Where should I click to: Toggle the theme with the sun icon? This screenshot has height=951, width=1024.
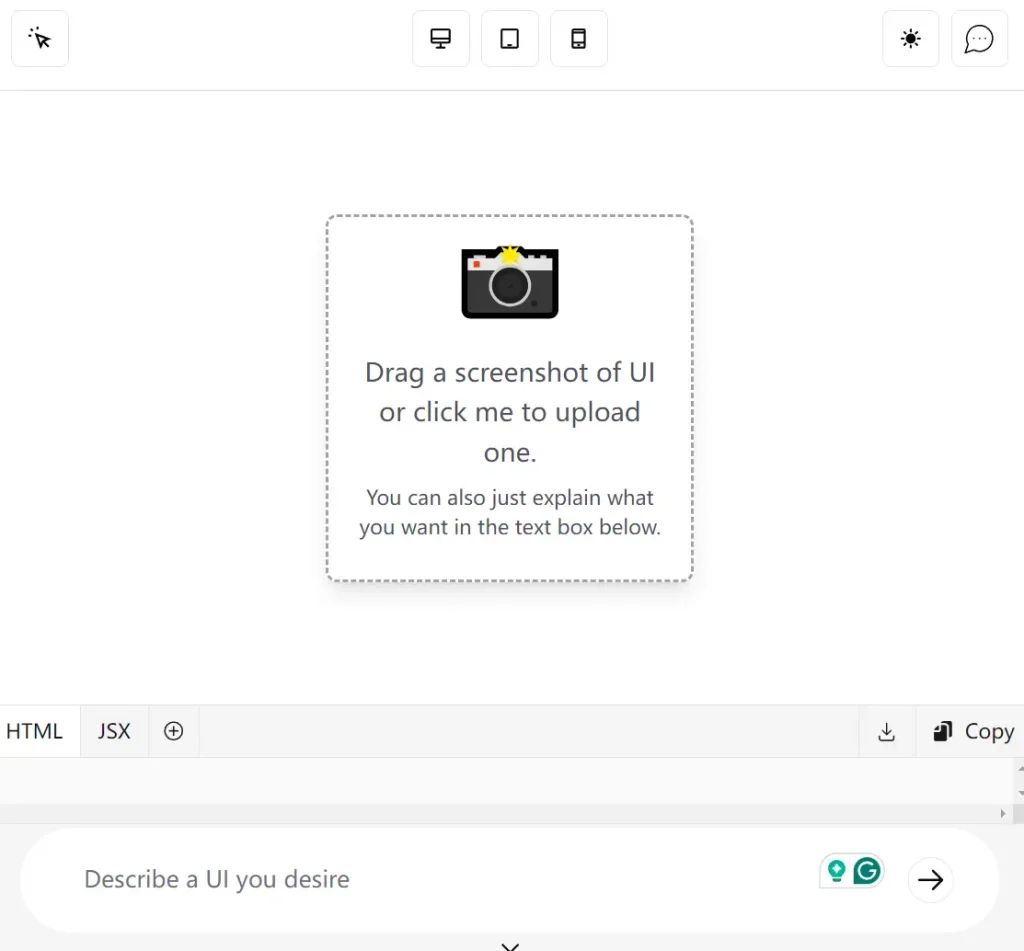tap(909, 38)
